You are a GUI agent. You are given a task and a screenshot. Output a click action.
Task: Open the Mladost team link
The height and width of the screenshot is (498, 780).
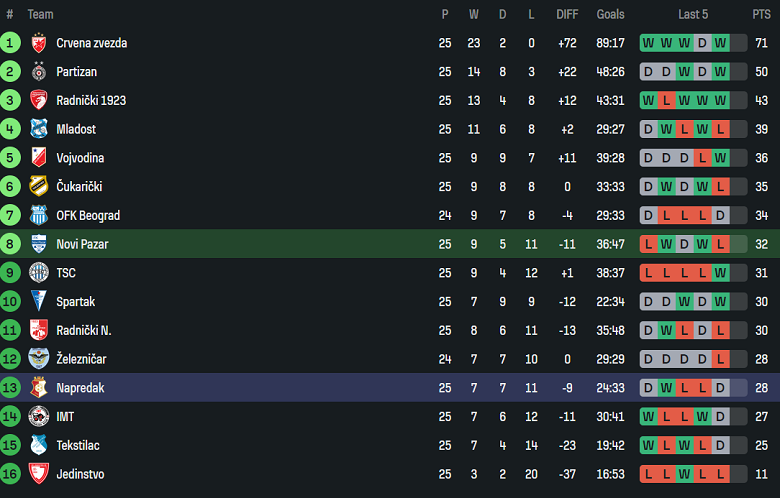point(76,129)
